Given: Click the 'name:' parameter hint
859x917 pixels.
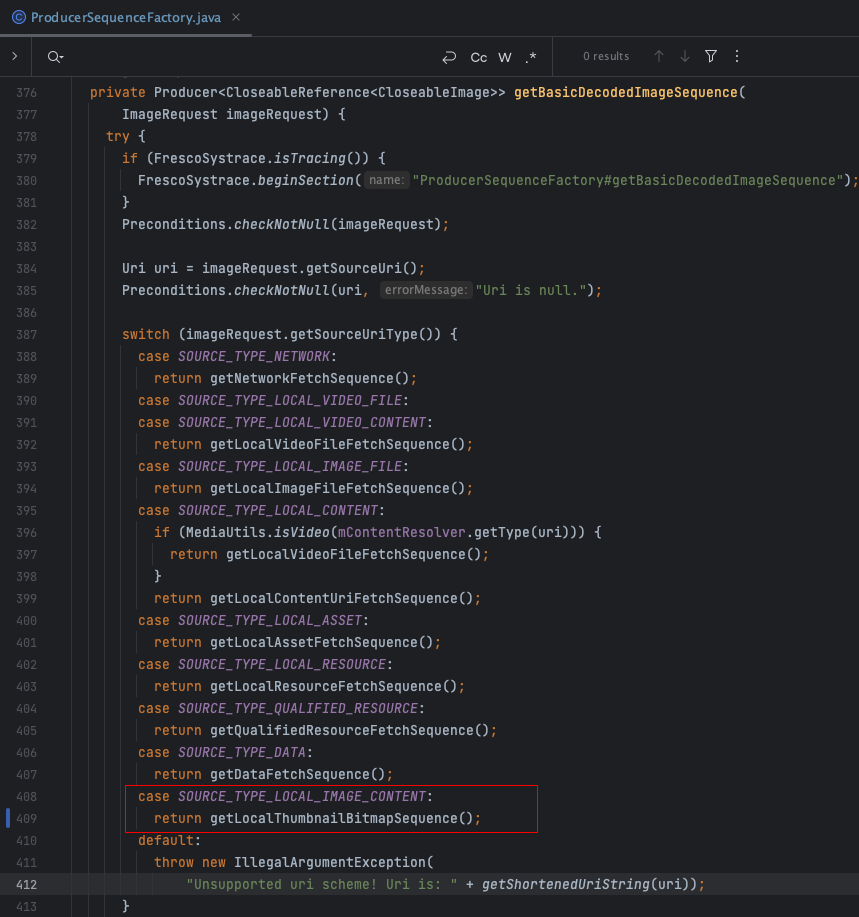Looking at the screenshot, I should pyautogui.click(x=387, y=180).
